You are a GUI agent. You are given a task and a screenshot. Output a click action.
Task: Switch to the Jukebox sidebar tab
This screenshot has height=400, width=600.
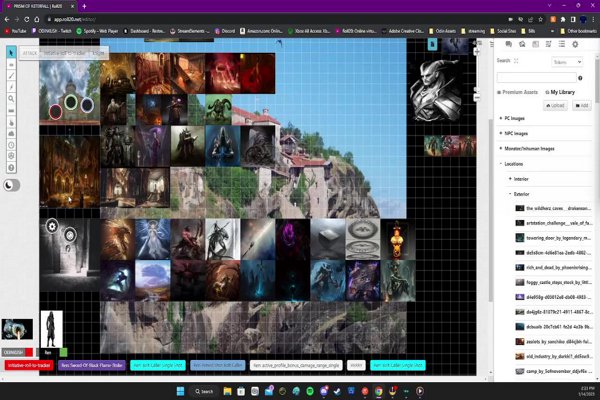pos(548,44)
